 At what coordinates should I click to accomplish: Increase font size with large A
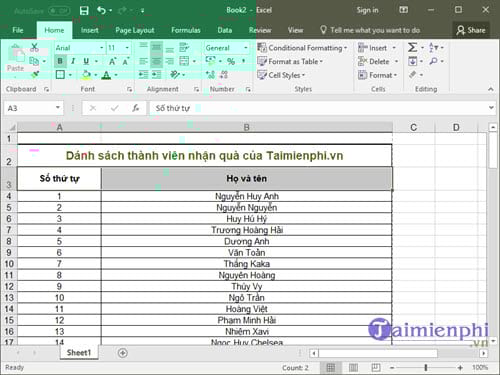point(113,62)
